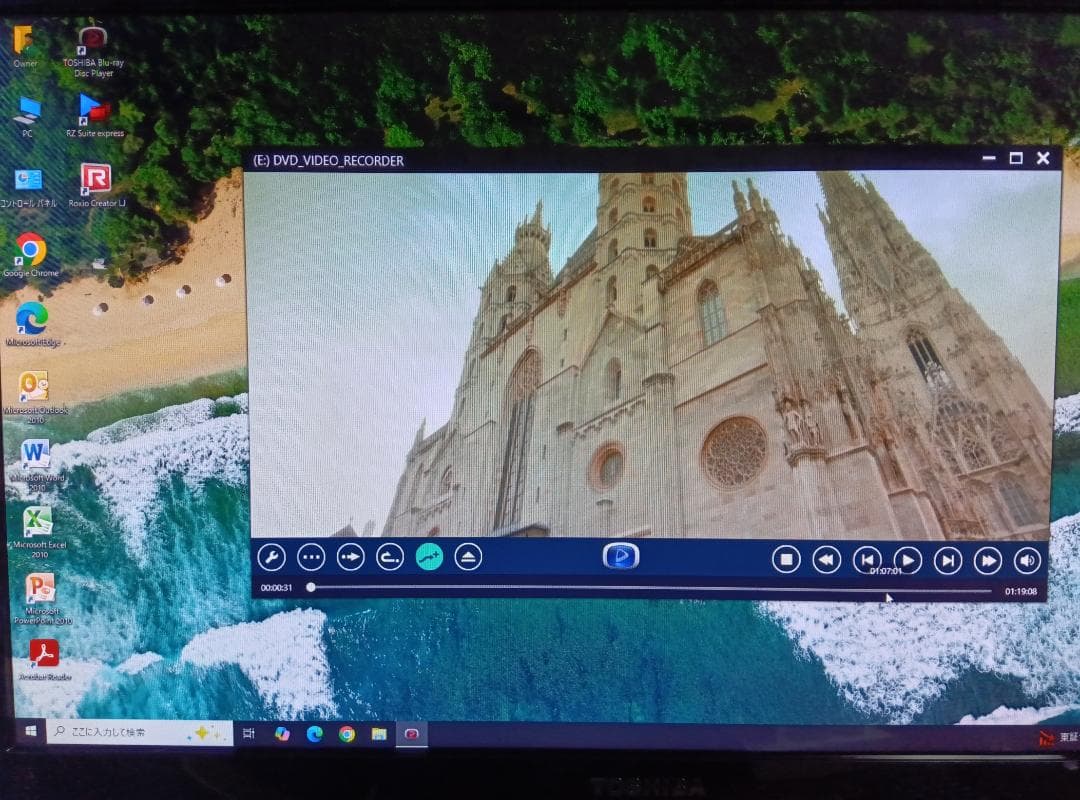Screen dimensions: 1080x800
Task: Eject the disc with the eject button
Action: coord(468,557)
